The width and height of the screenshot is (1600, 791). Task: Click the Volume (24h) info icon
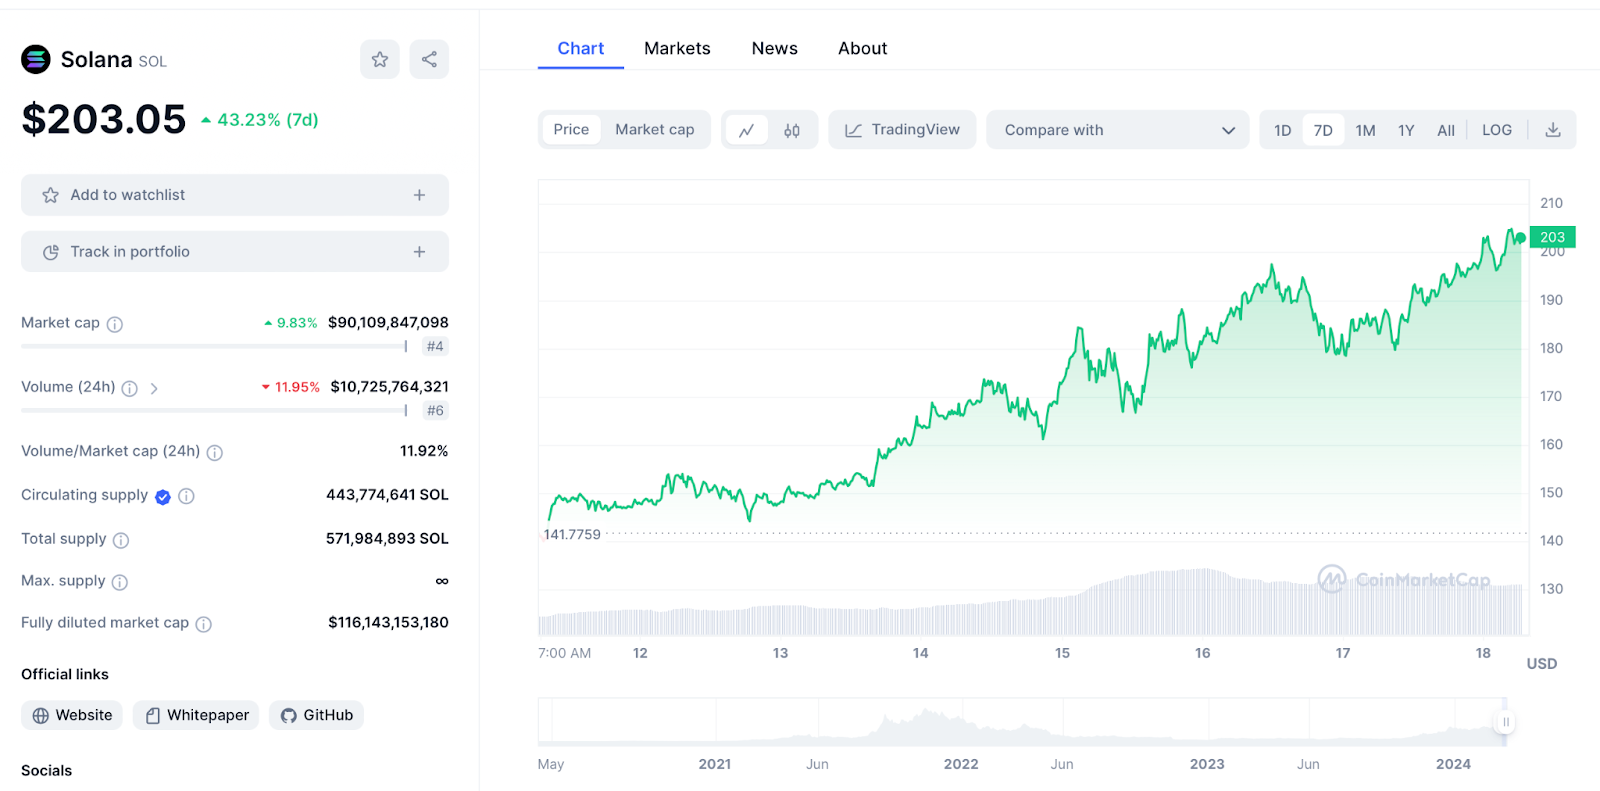pyautogui.click(x=129, y=388)
